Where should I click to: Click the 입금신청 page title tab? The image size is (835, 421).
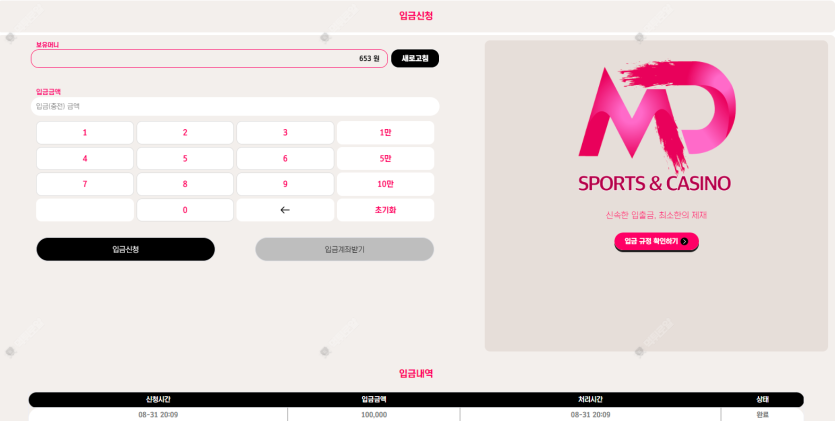(416, 16)
